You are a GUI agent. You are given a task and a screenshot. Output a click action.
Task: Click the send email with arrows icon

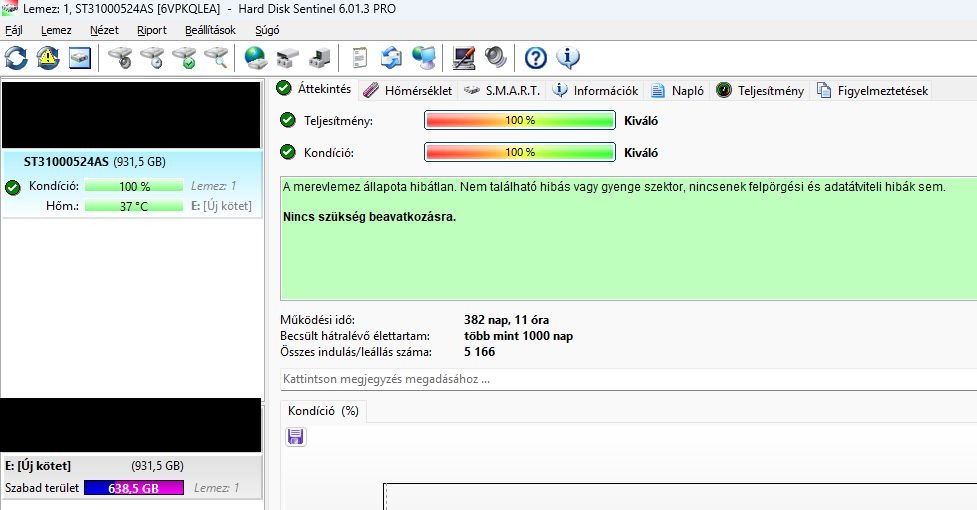click(391, 58)
